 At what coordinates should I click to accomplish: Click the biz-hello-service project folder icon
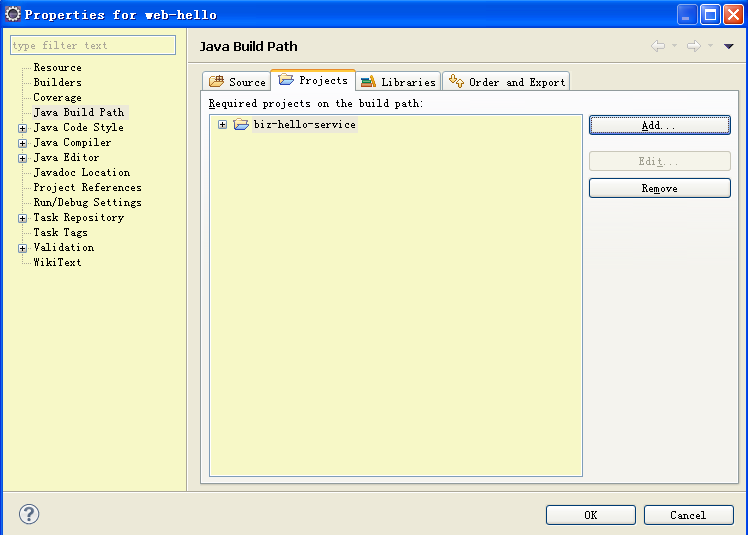point(241,125)
